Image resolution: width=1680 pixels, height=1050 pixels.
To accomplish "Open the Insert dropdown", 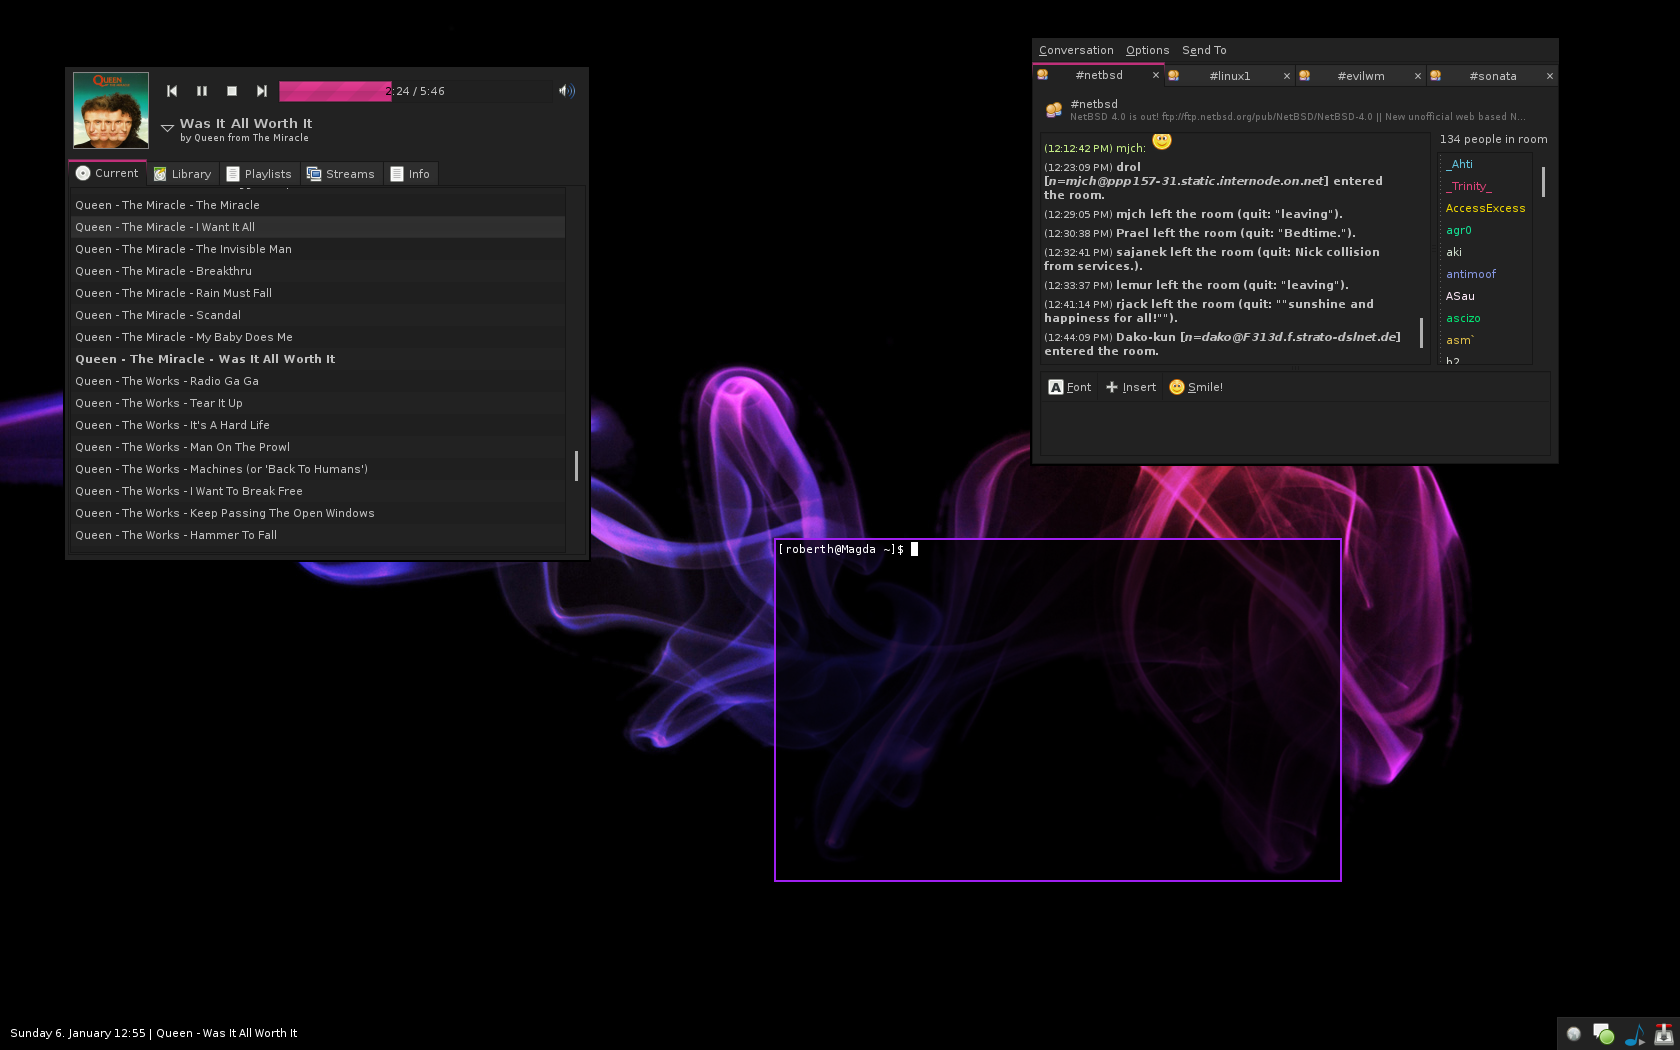I will (x=1131, y=387).
